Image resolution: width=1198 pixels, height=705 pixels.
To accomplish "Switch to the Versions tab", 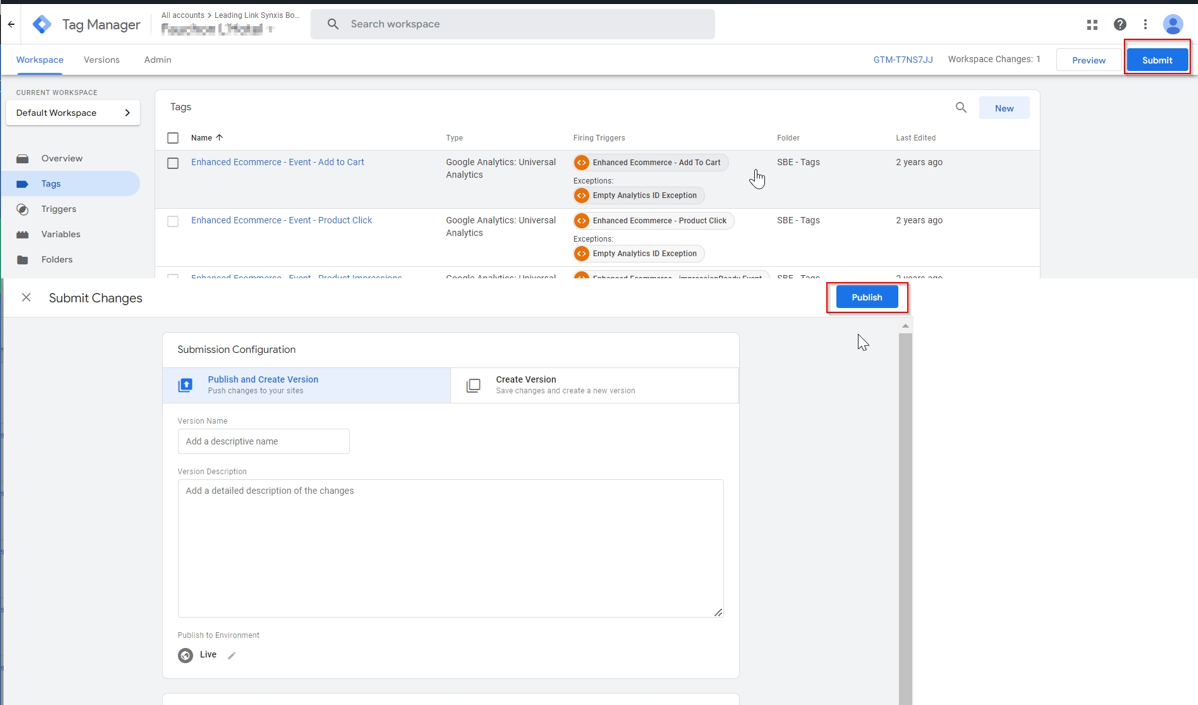I will pos(101,60).
